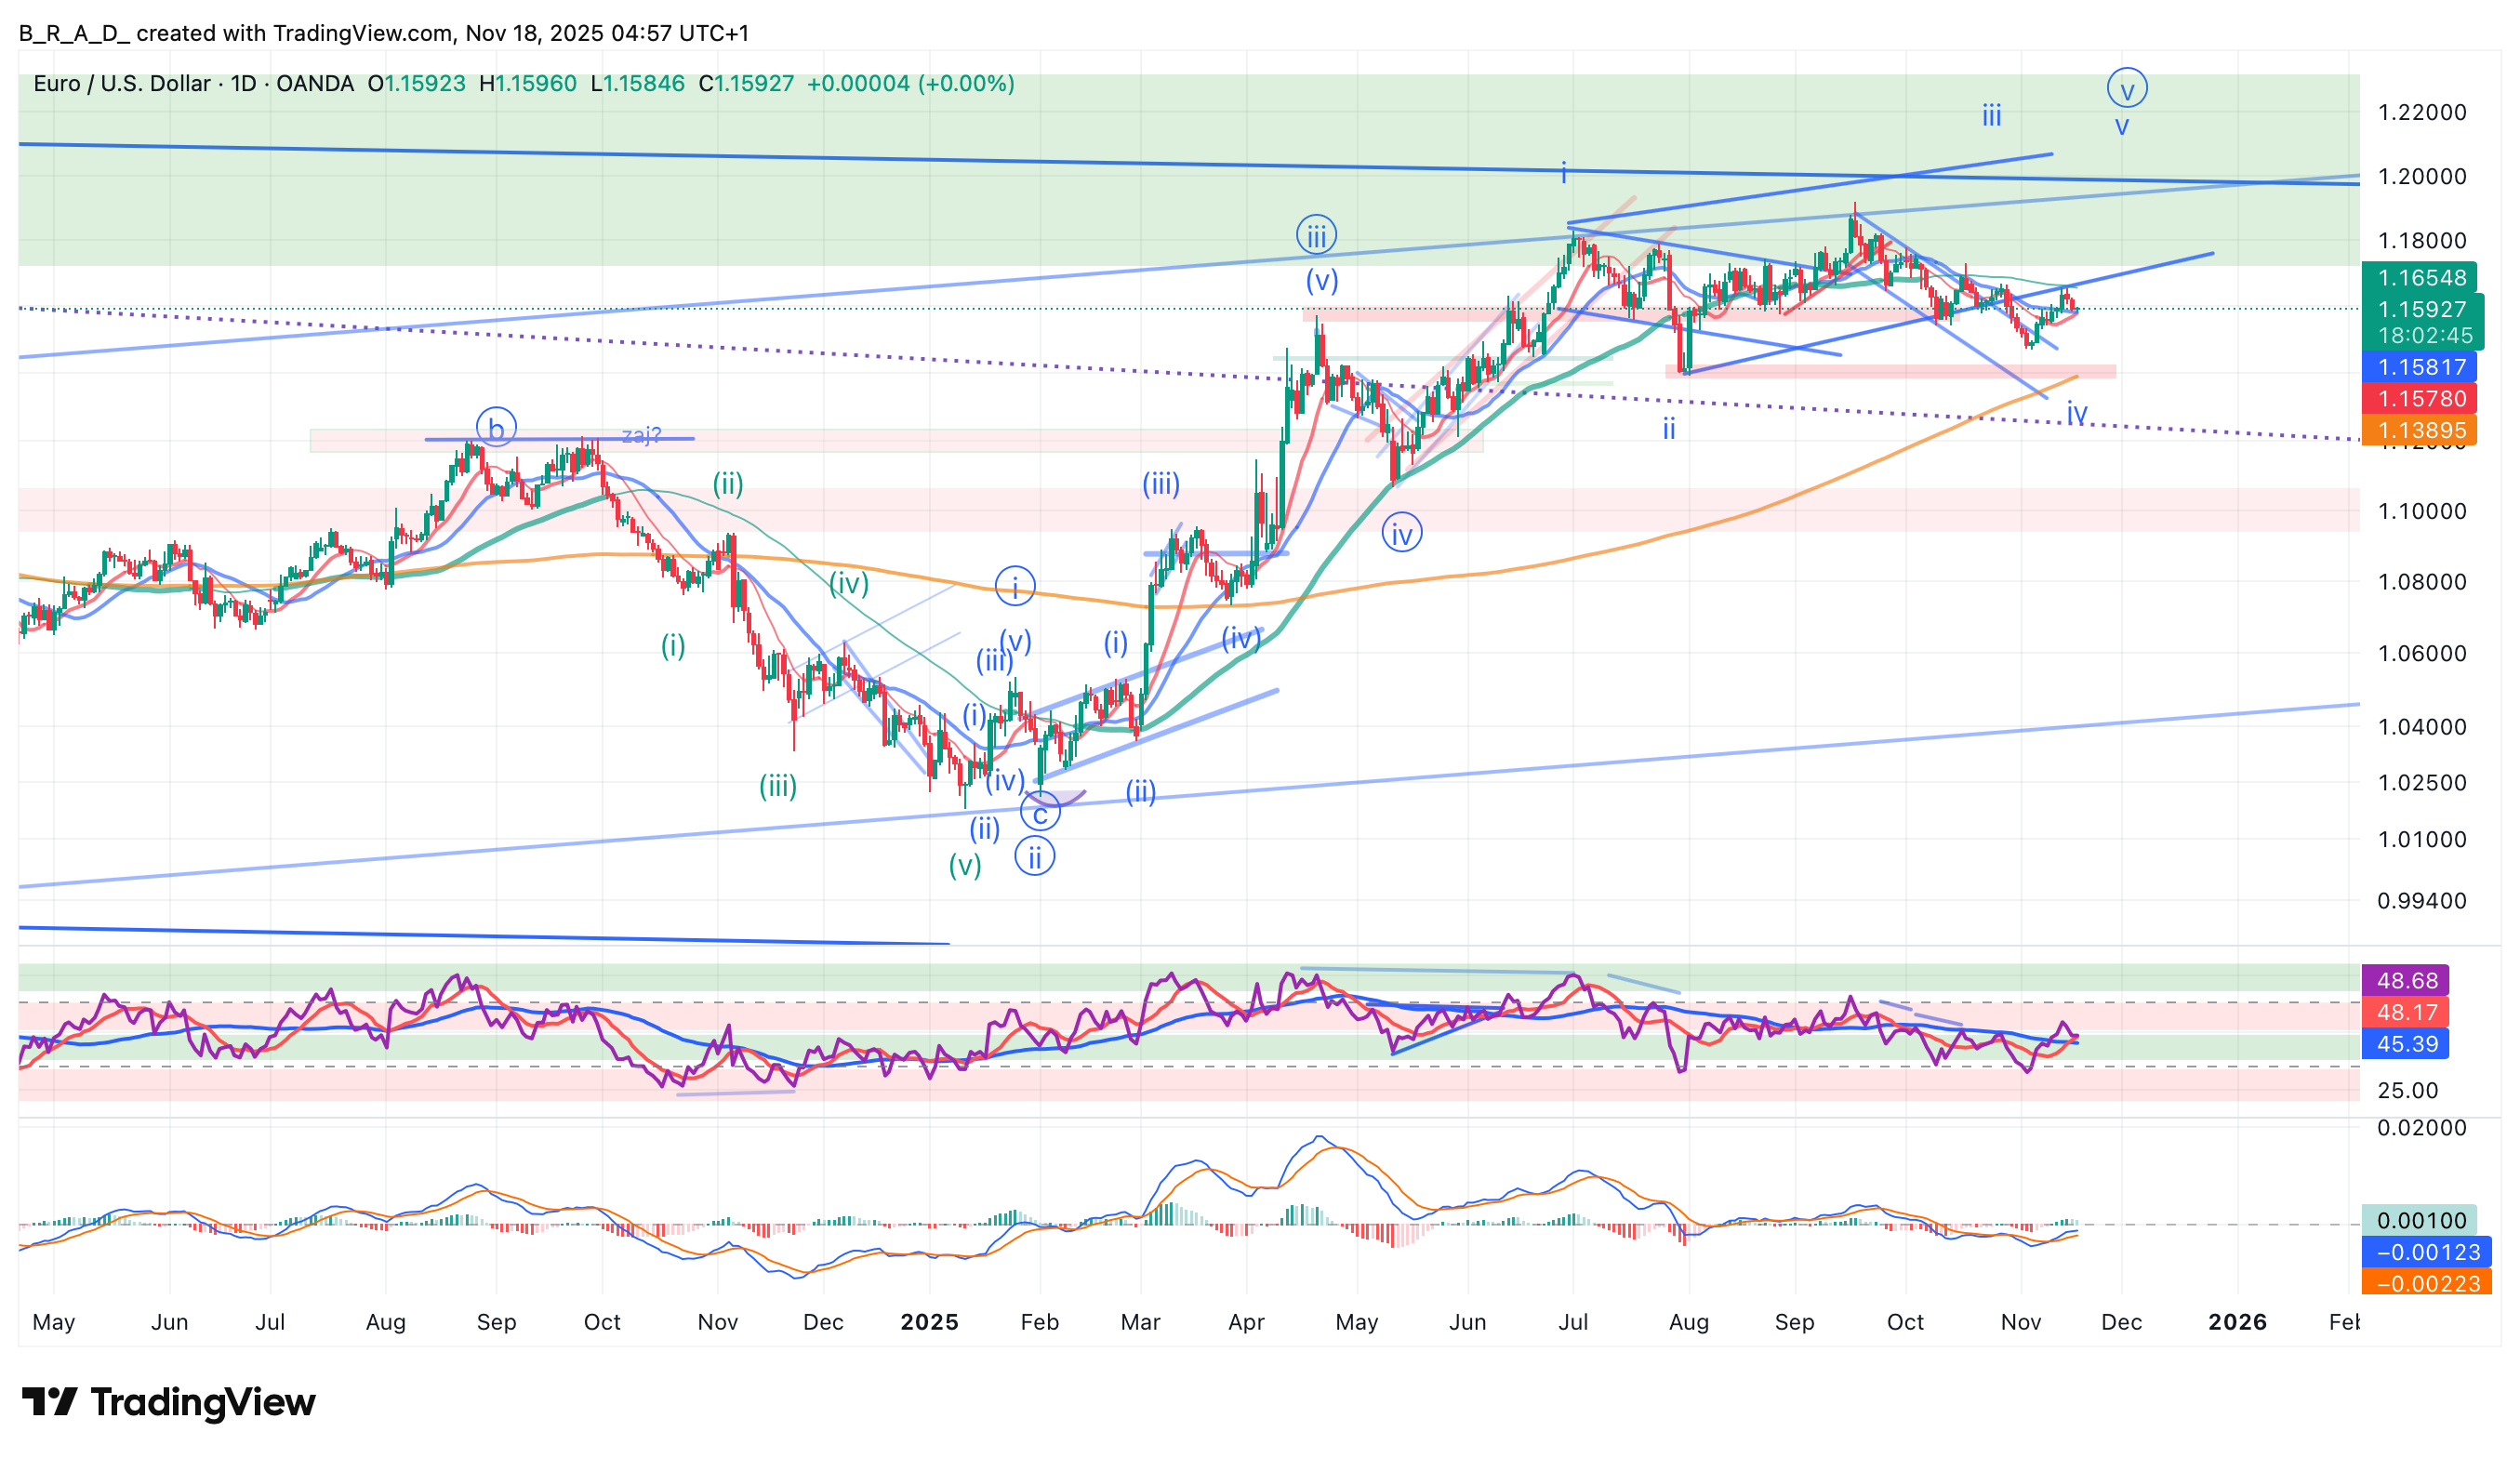Click the 1.20000 level on price axis

tap(2421, 176)
